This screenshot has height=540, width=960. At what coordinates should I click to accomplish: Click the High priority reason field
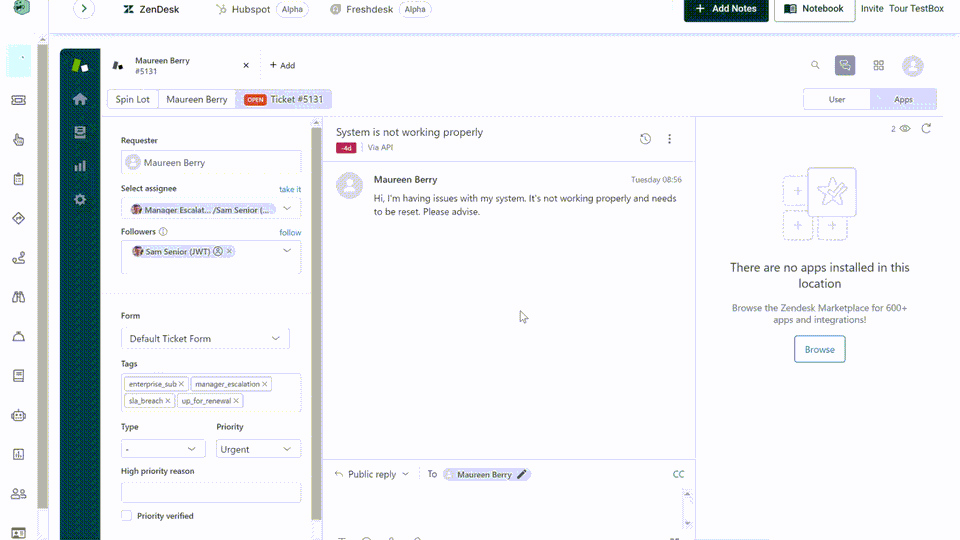tap(211, 492)
